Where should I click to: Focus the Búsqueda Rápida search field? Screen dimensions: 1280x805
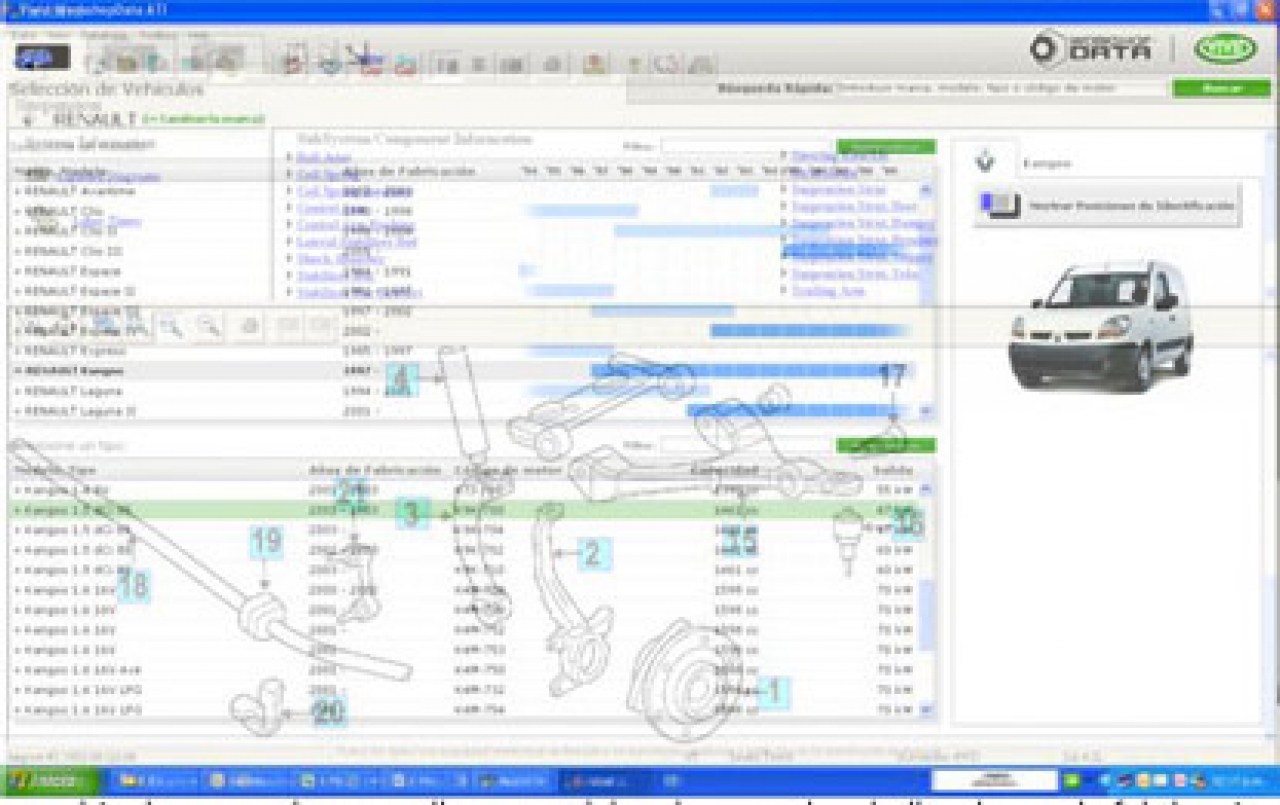coord(1000,88)
